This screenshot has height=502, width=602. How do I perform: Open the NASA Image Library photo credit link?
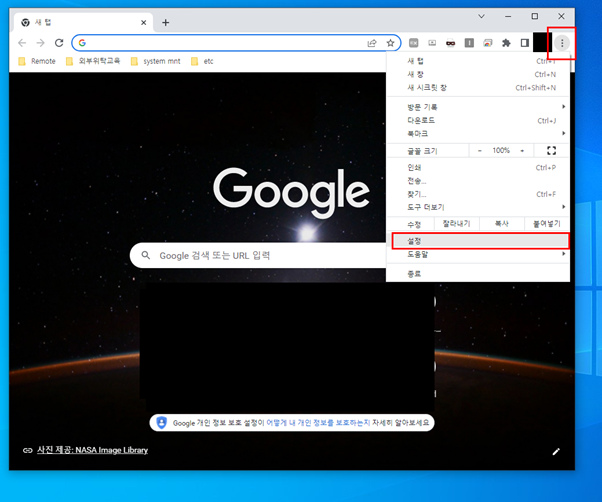(92, 450)
